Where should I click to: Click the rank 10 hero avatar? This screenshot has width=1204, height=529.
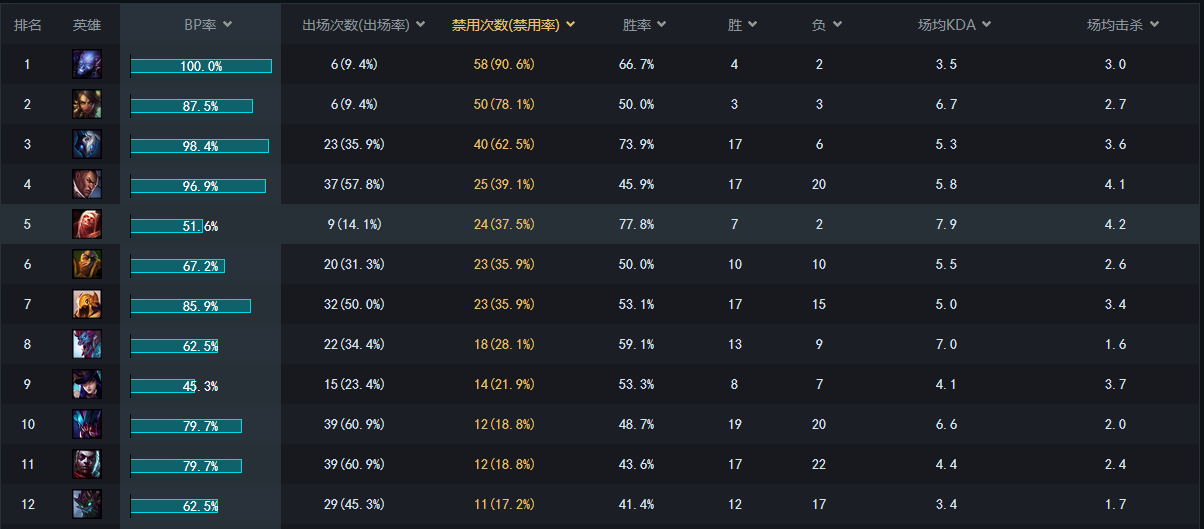87,424
